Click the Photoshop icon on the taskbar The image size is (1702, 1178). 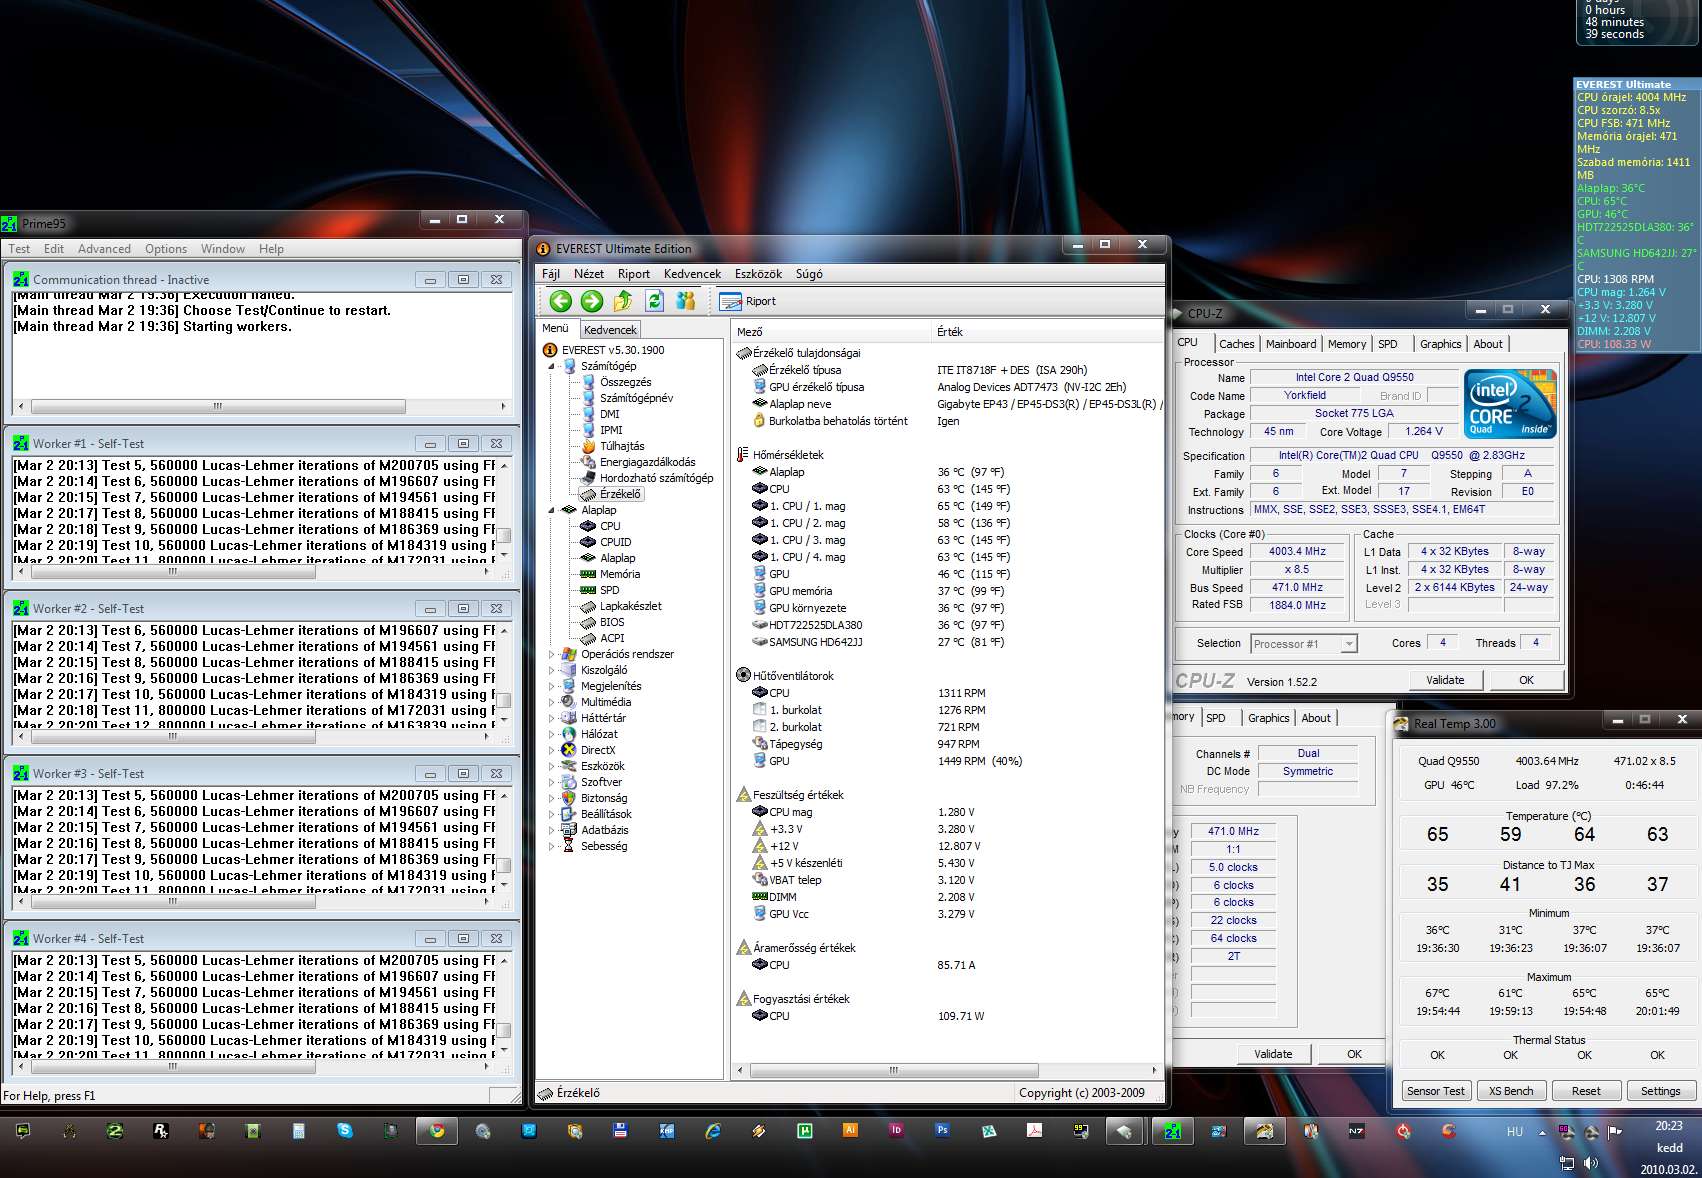(x=942, y=1131)
